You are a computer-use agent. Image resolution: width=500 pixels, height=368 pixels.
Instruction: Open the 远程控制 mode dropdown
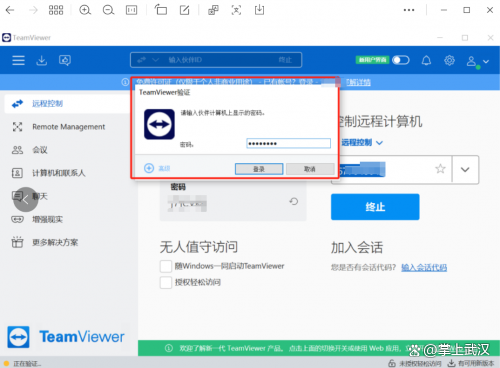[362, 143]
